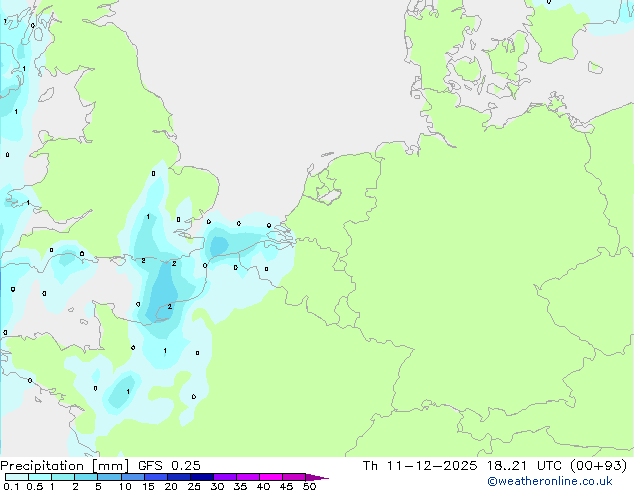
Task: Click the legend scale label 15
Action: [148, 486]
